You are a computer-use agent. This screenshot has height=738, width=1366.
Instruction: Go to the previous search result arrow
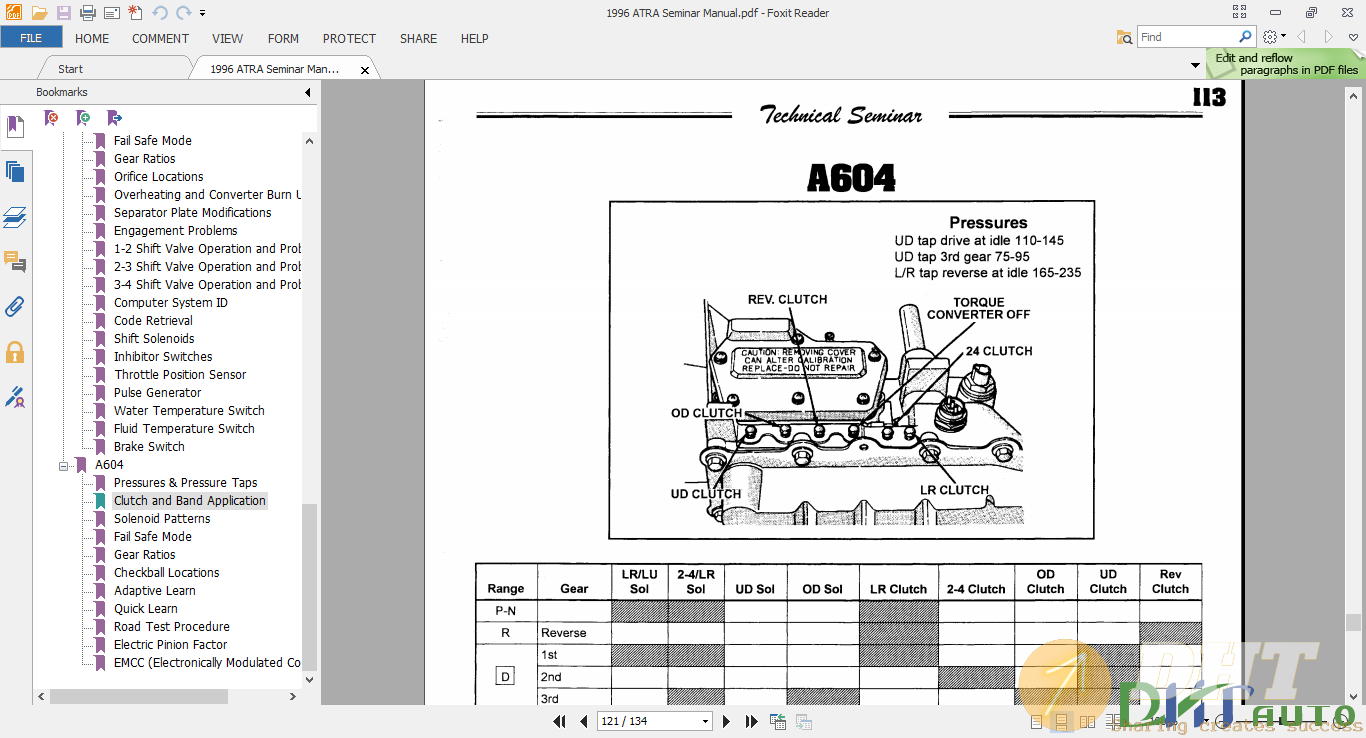pos(1302,37)
